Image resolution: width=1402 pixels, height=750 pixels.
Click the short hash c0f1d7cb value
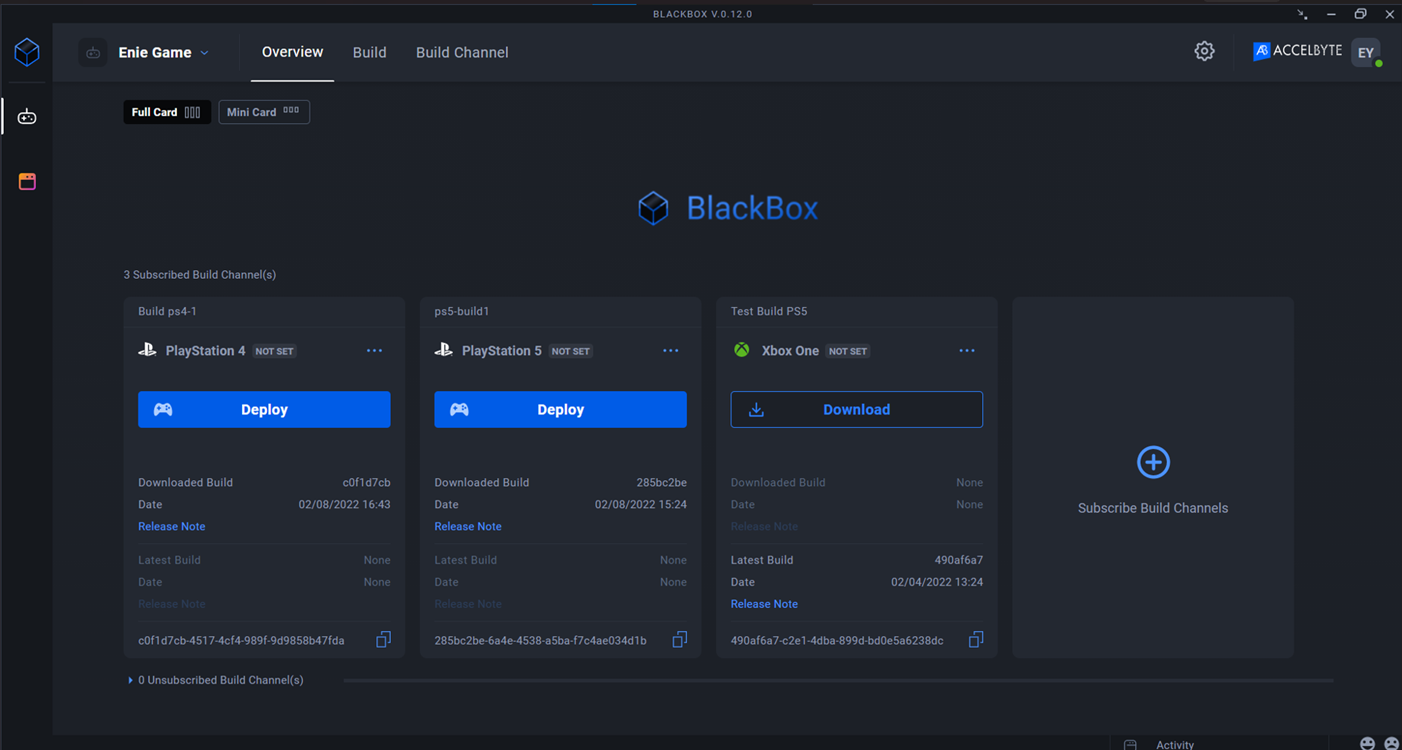[x=366, y=482]
